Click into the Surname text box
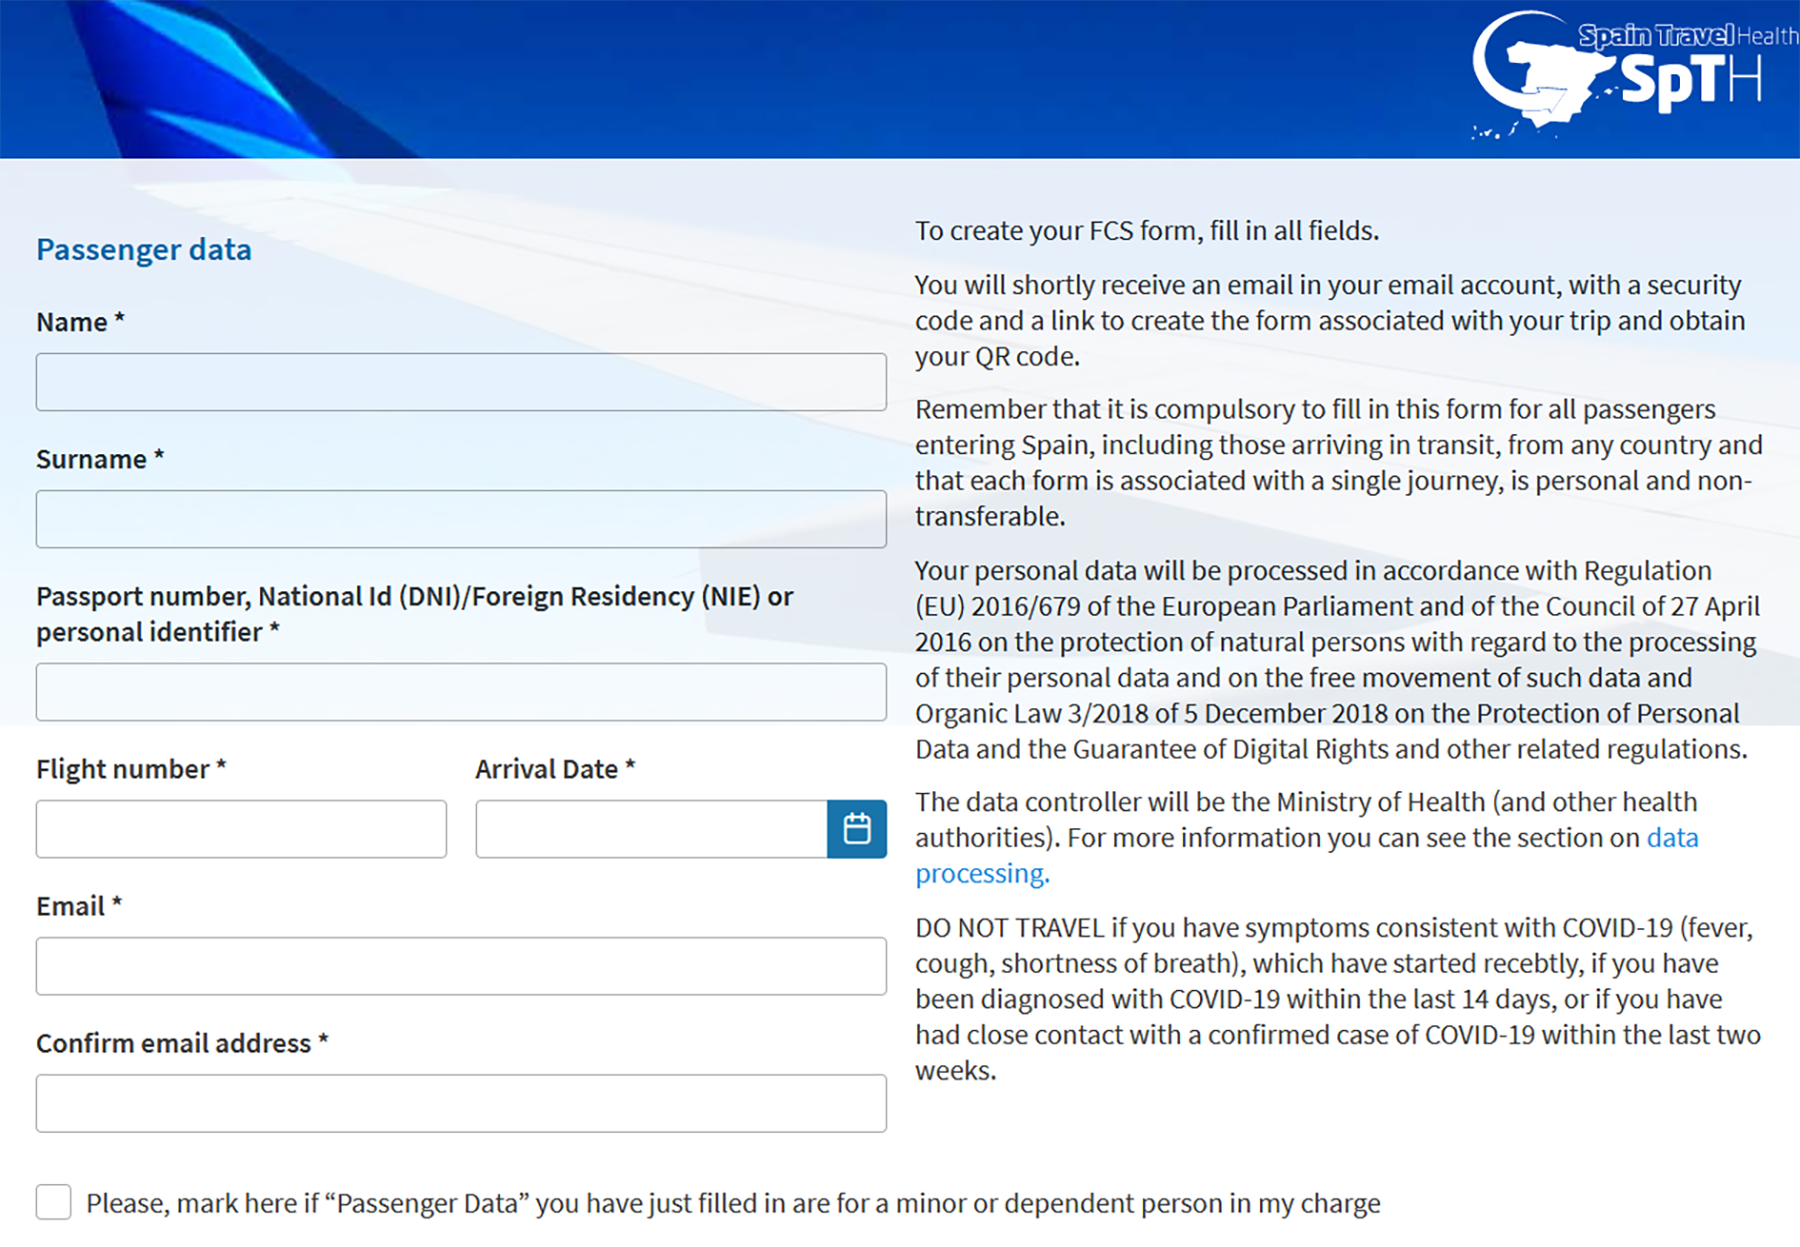 click(x=461, y=519)
